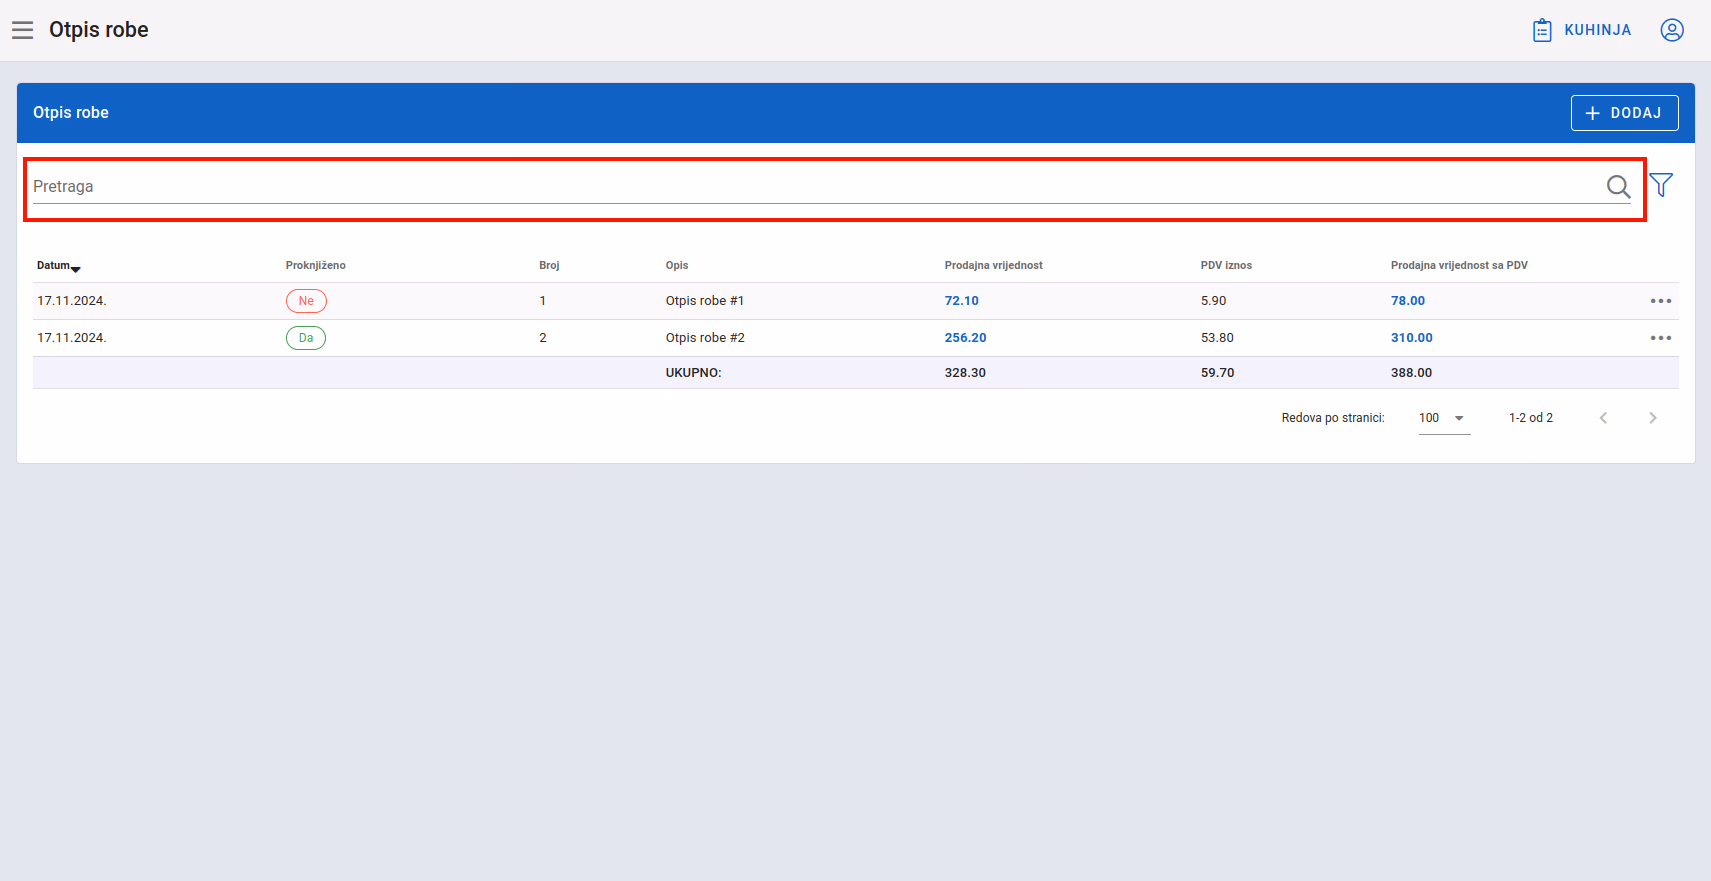Click the Proknjiženo column header
Image resolution: width=1711 pixels, height=881 pixels.
[315, 266]
